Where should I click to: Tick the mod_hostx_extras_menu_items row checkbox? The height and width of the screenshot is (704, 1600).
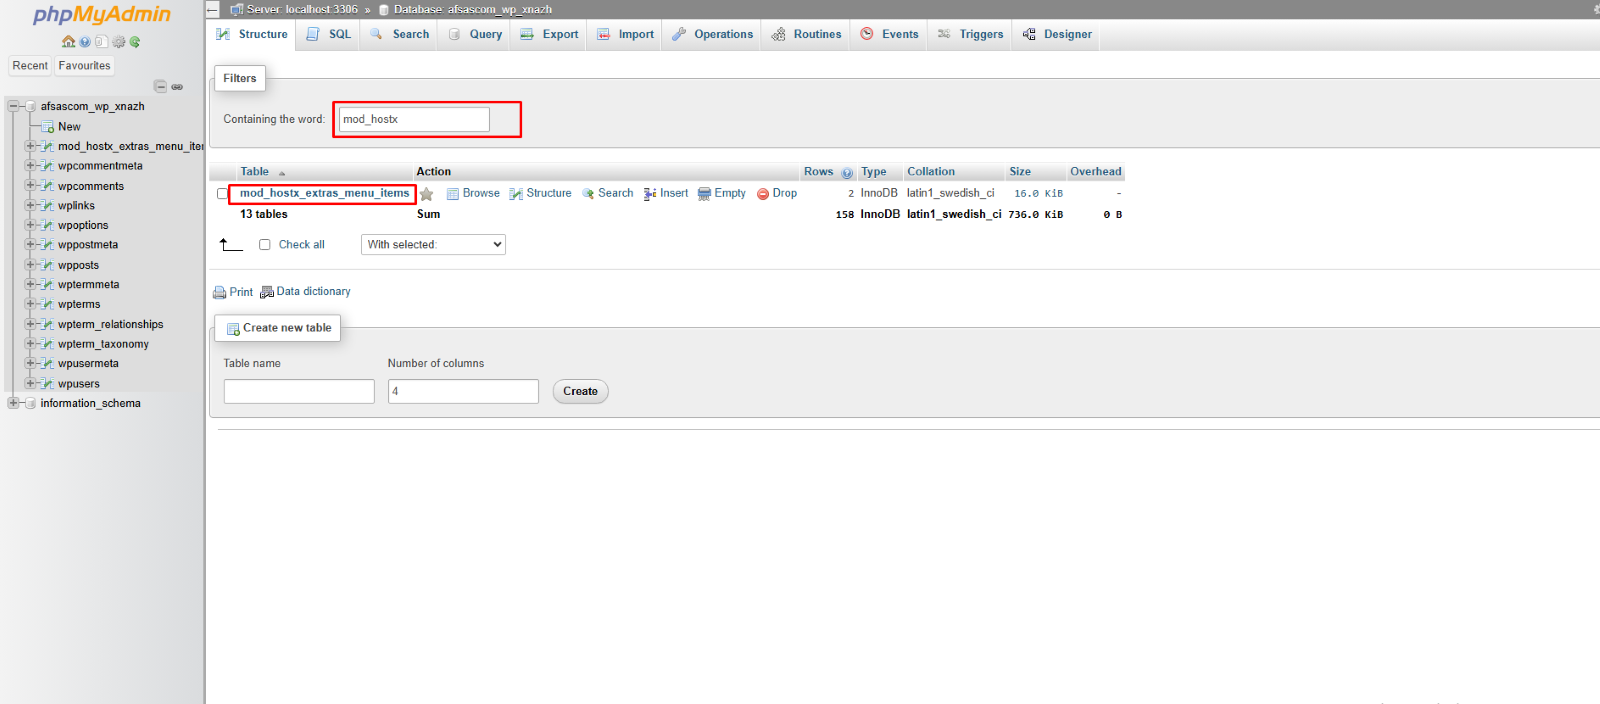pyautogui.click(x=223, y=194)
